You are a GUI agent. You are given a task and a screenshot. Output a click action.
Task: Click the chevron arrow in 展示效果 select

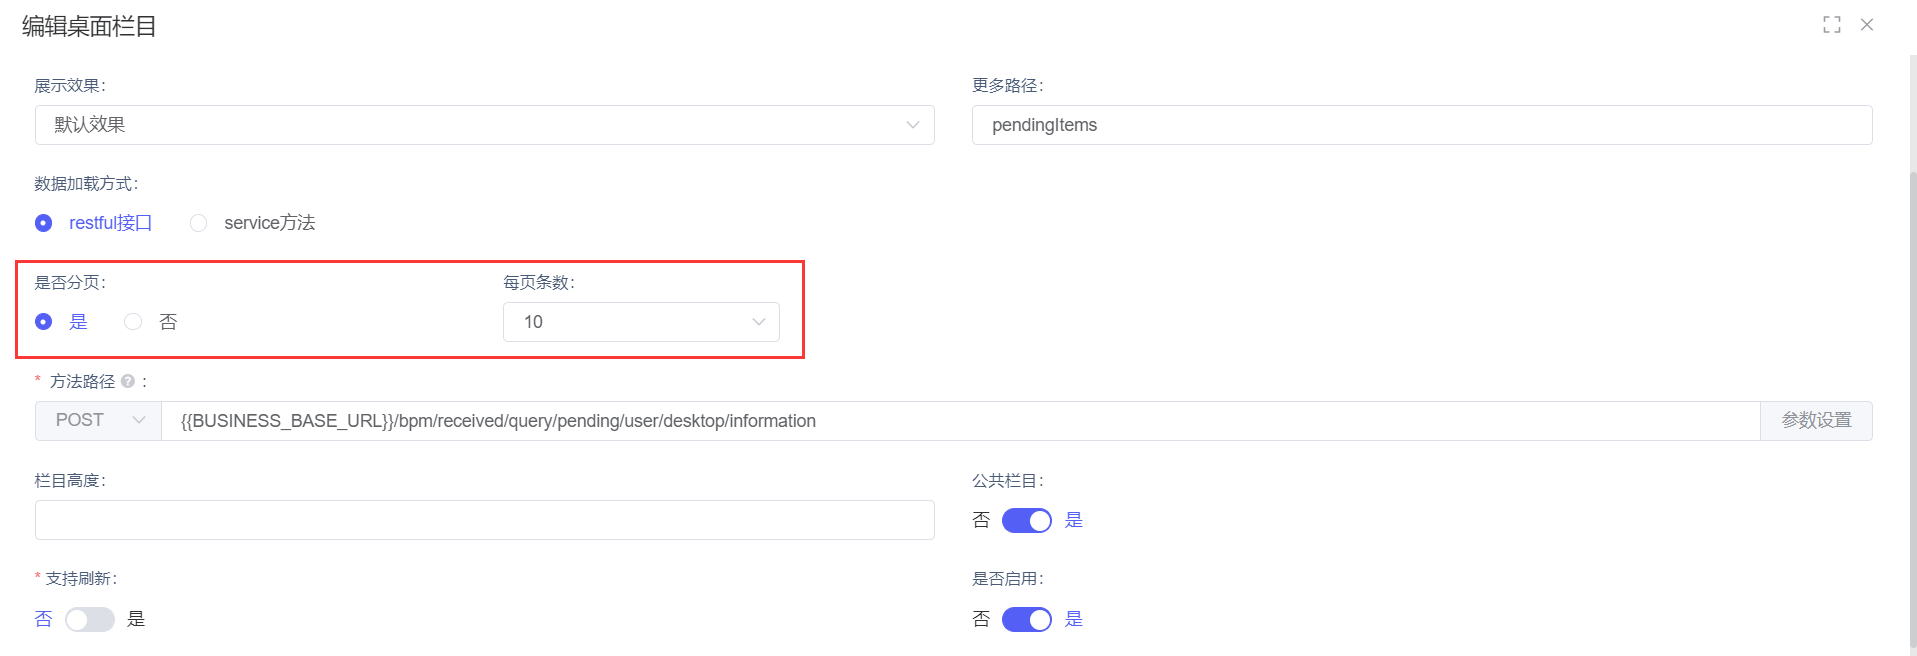pyautogui.click(x=912, y=125)
